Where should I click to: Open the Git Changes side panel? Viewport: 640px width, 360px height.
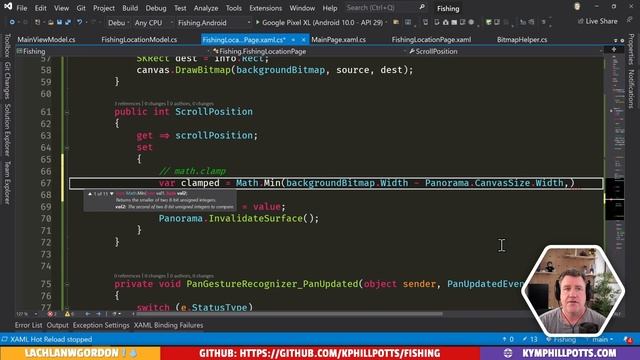(7, 80)
